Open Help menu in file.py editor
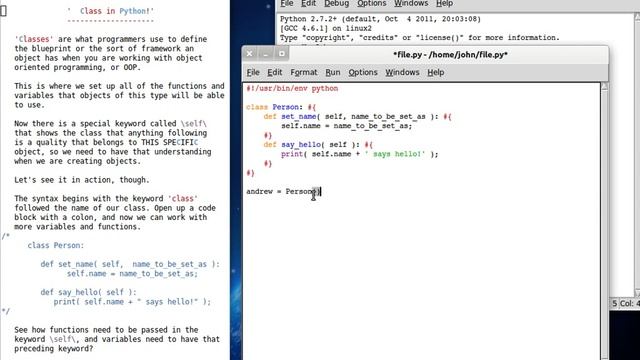 coord(436,72)
